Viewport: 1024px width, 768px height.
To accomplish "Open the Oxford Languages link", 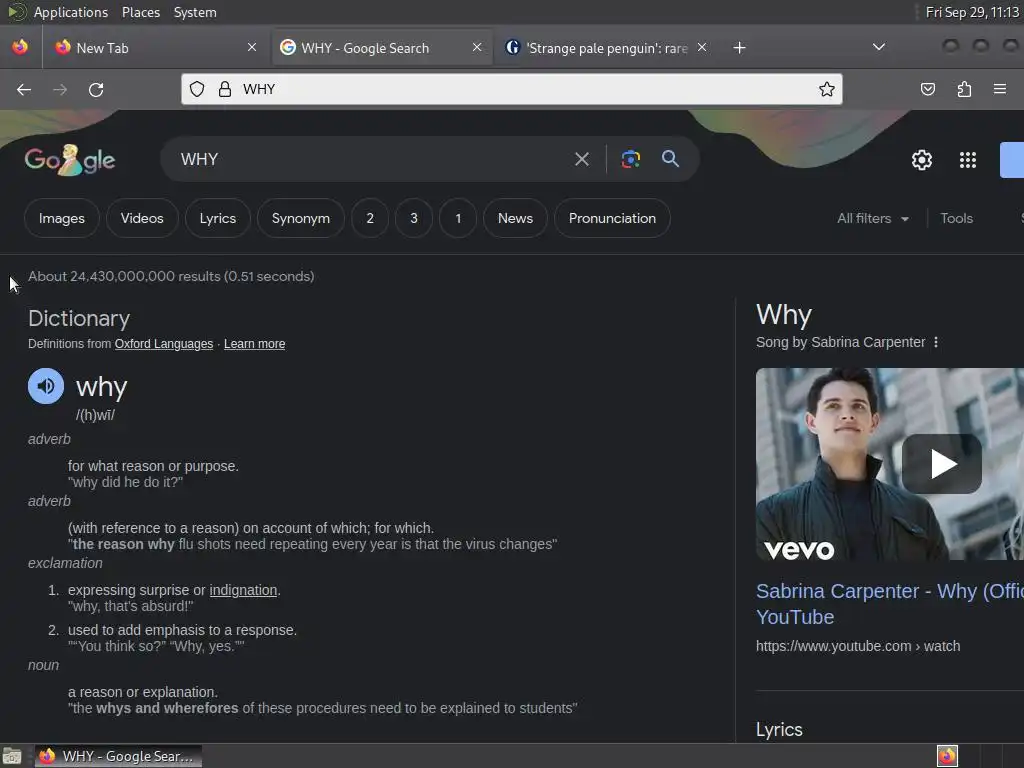I will [x=164, y=344].
